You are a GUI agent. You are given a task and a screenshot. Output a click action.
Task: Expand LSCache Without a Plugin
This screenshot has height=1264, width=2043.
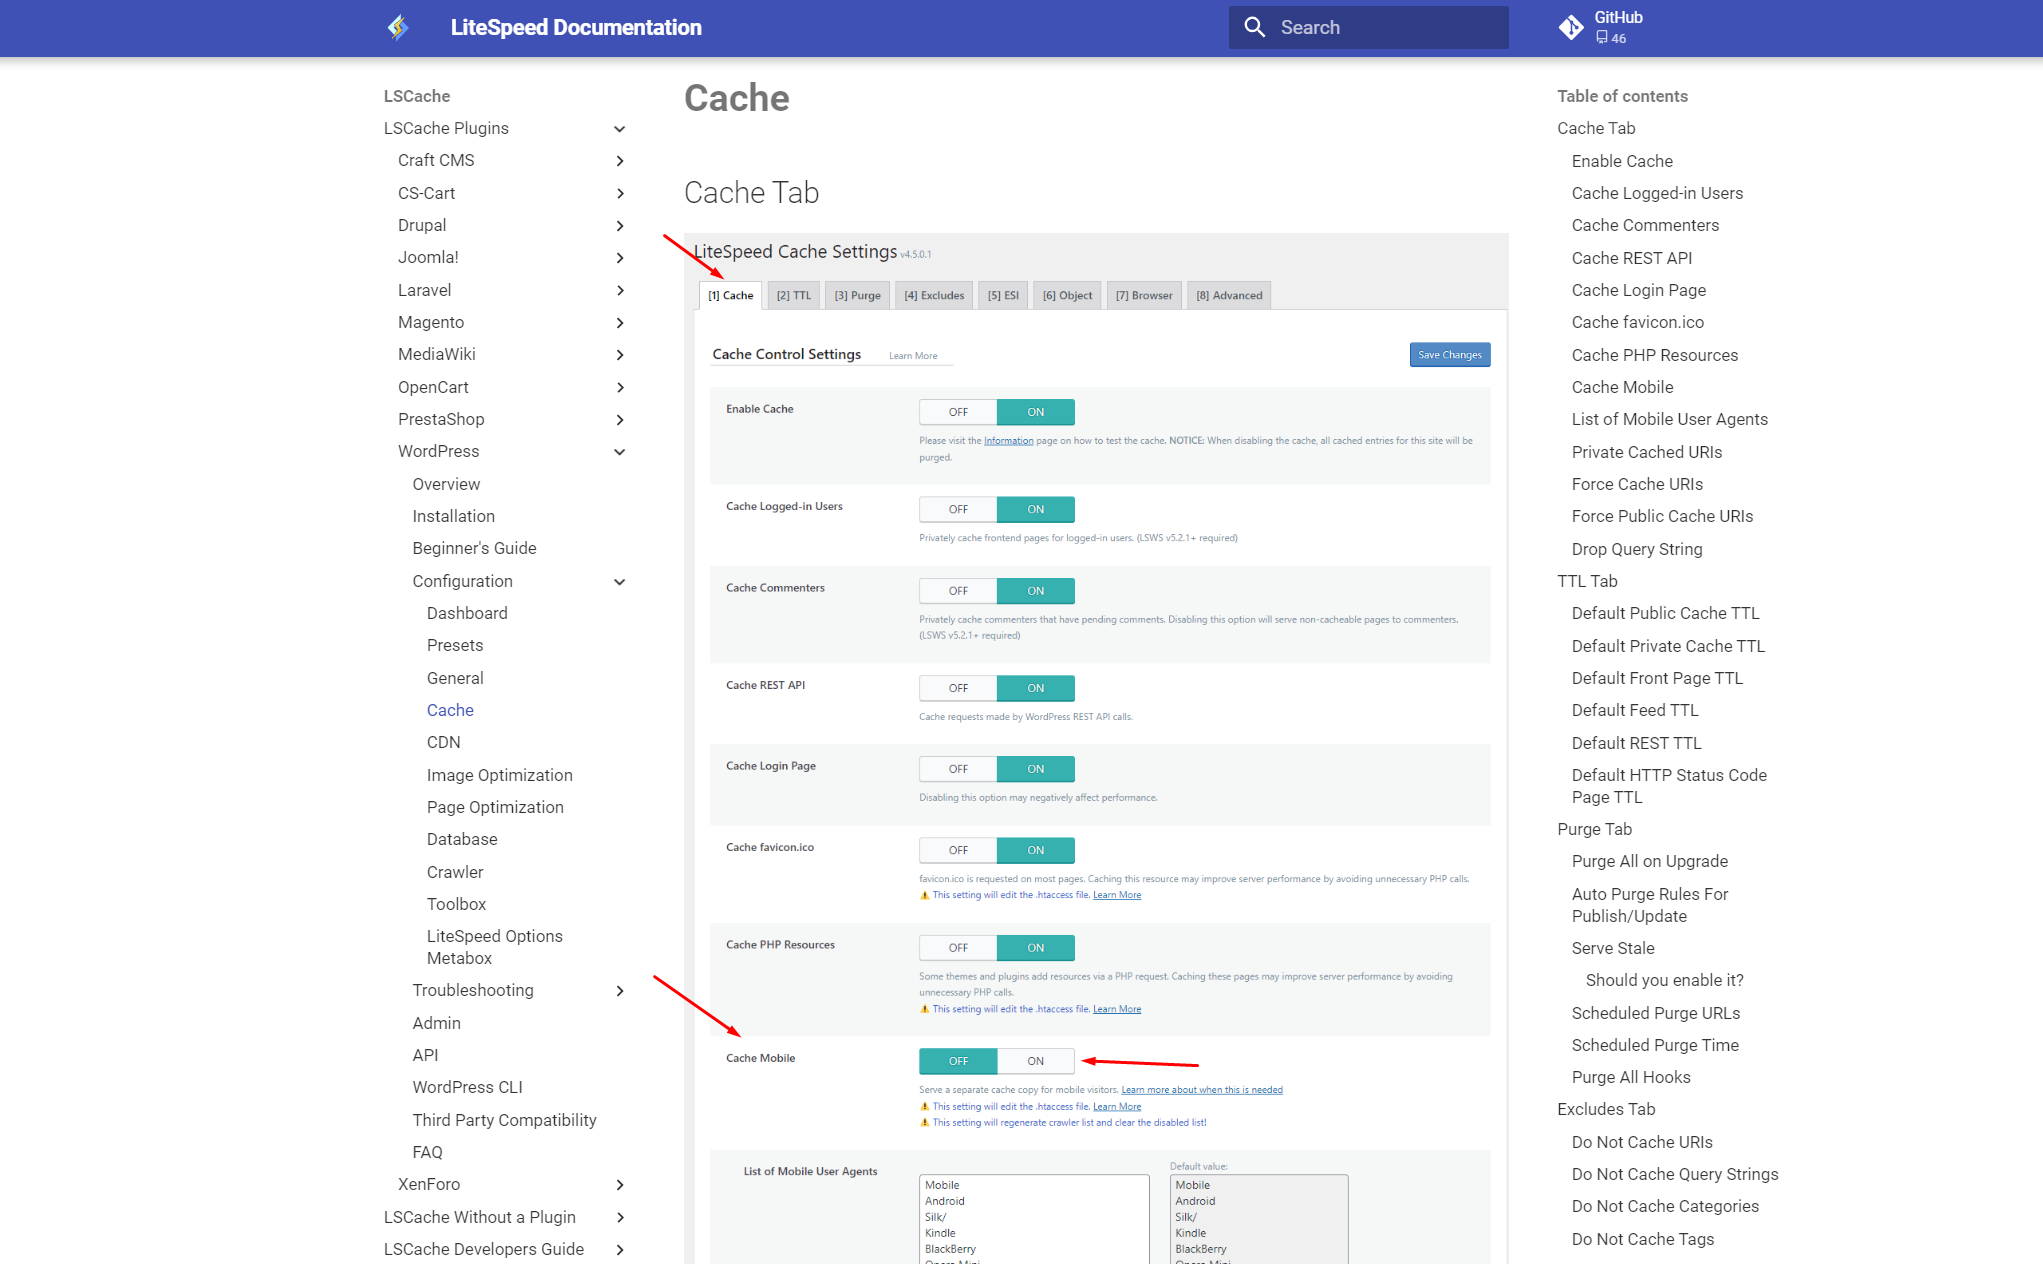pyautogui.click(x=620, y=1217)
